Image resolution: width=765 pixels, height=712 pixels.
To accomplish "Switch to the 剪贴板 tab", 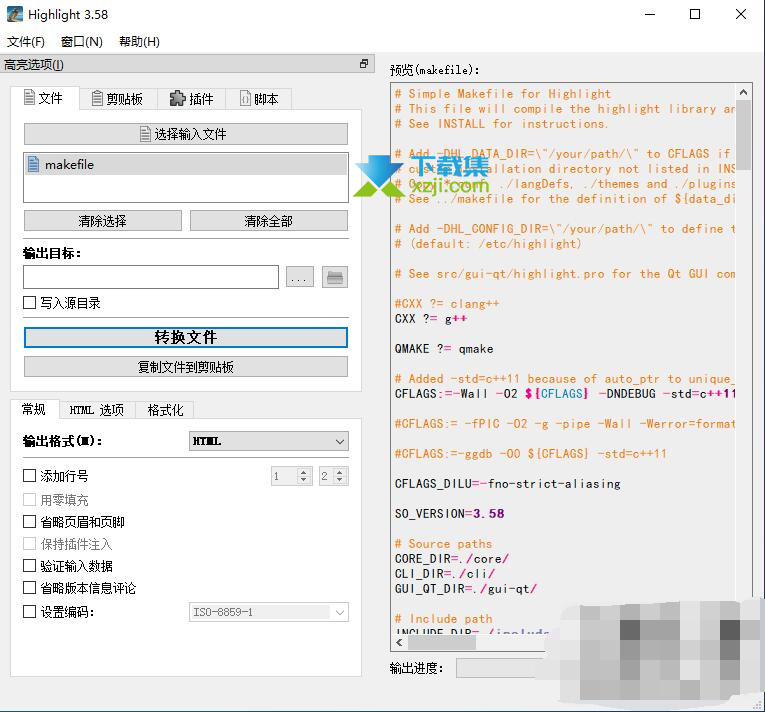I will pos(118,99).
